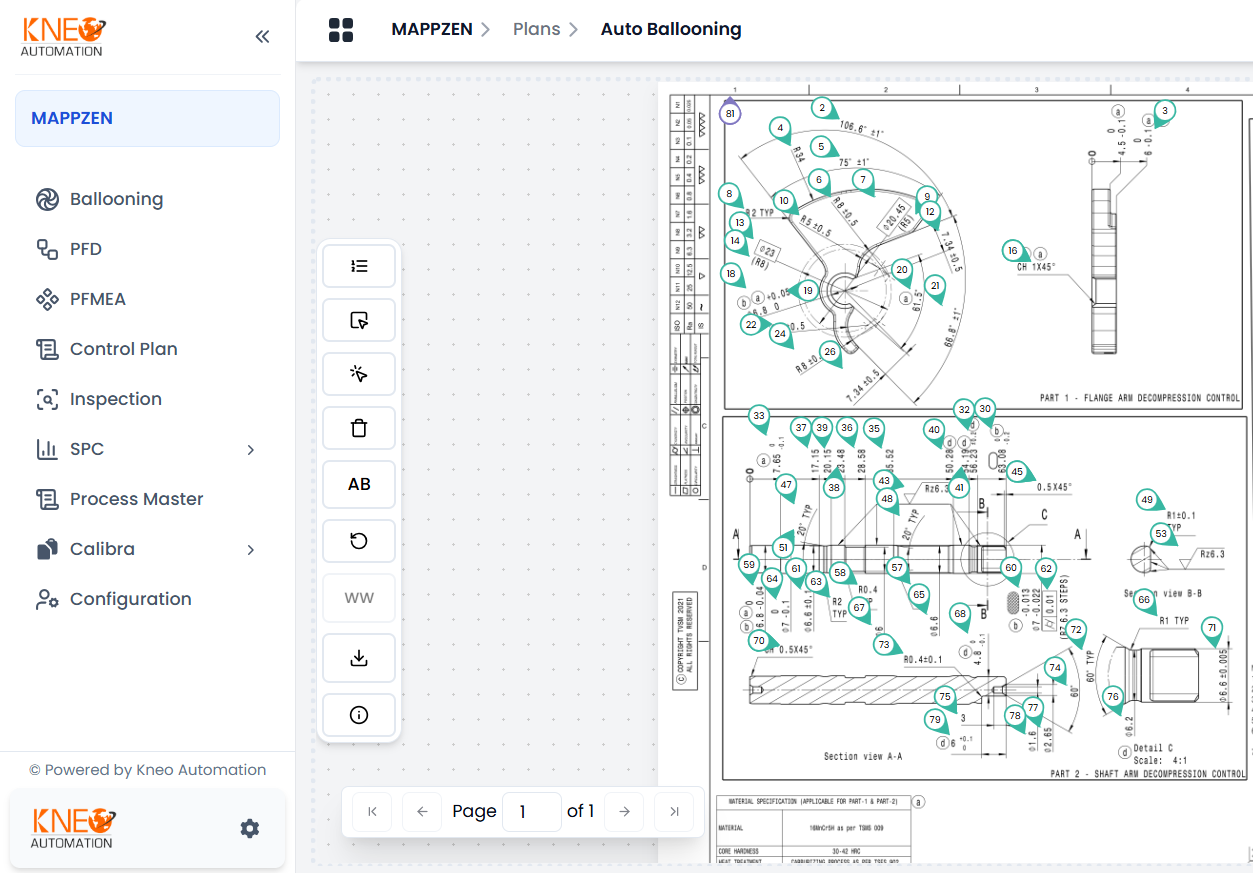1253x873 pixels.
Task: Open the apps grid icon in header
Action: pyautogui.click(x=341, y=30)
